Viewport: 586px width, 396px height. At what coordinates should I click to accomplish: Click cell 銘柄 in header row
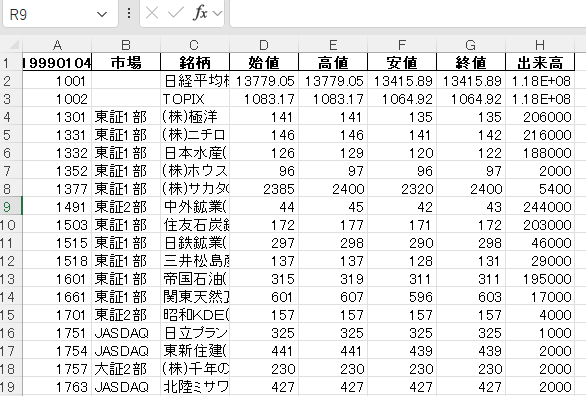(x=195, y=62)
